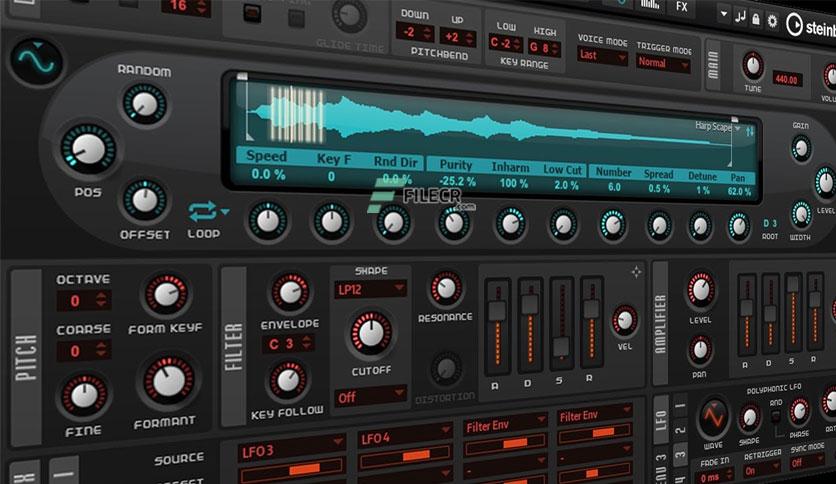The height and width of the screenshot is (484, 836).
Task: Open the Trigger Mode Normal dropdown
Action: tap(663, 63)
